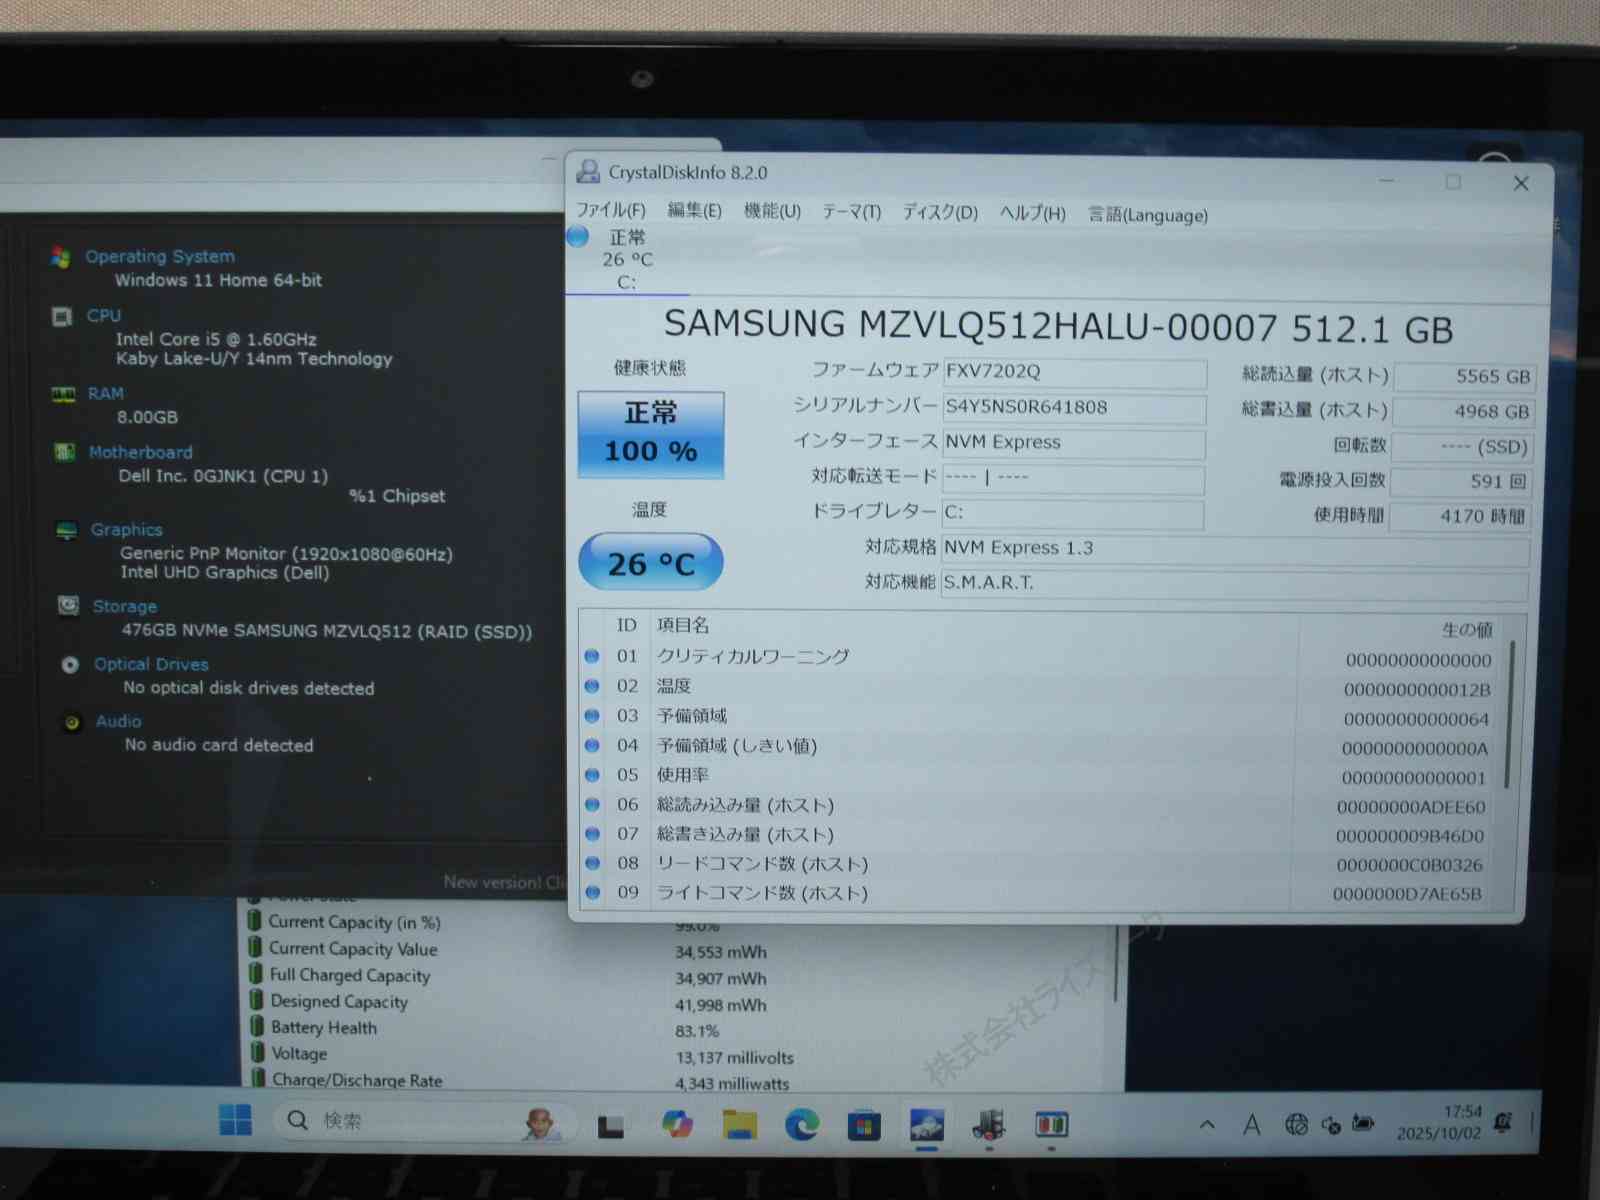The height and width of the screenshot is (1200, 1600).
Task: Open the Copilot app on the taskbar
Action: coord(677,1124)
